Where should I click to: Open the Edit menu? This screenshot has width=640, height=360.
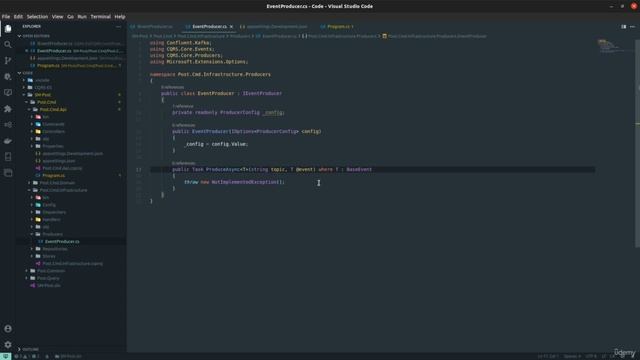pos(18,17)
